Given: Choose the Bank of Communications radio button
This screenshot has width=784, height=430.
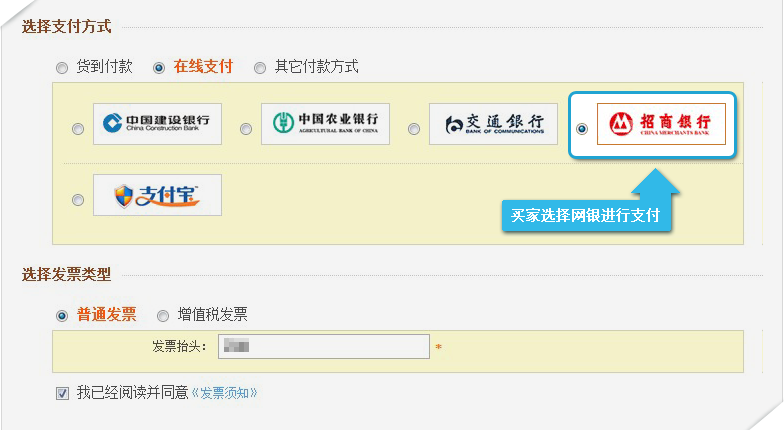Looking at the screenshot, I should 414,129.
